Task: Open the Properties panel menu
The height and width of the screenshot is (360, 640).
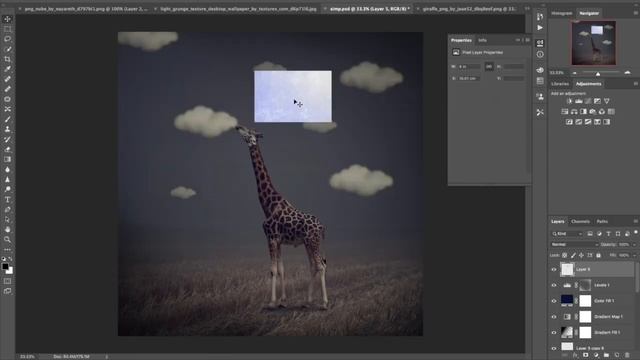Action: coord(528,40)
